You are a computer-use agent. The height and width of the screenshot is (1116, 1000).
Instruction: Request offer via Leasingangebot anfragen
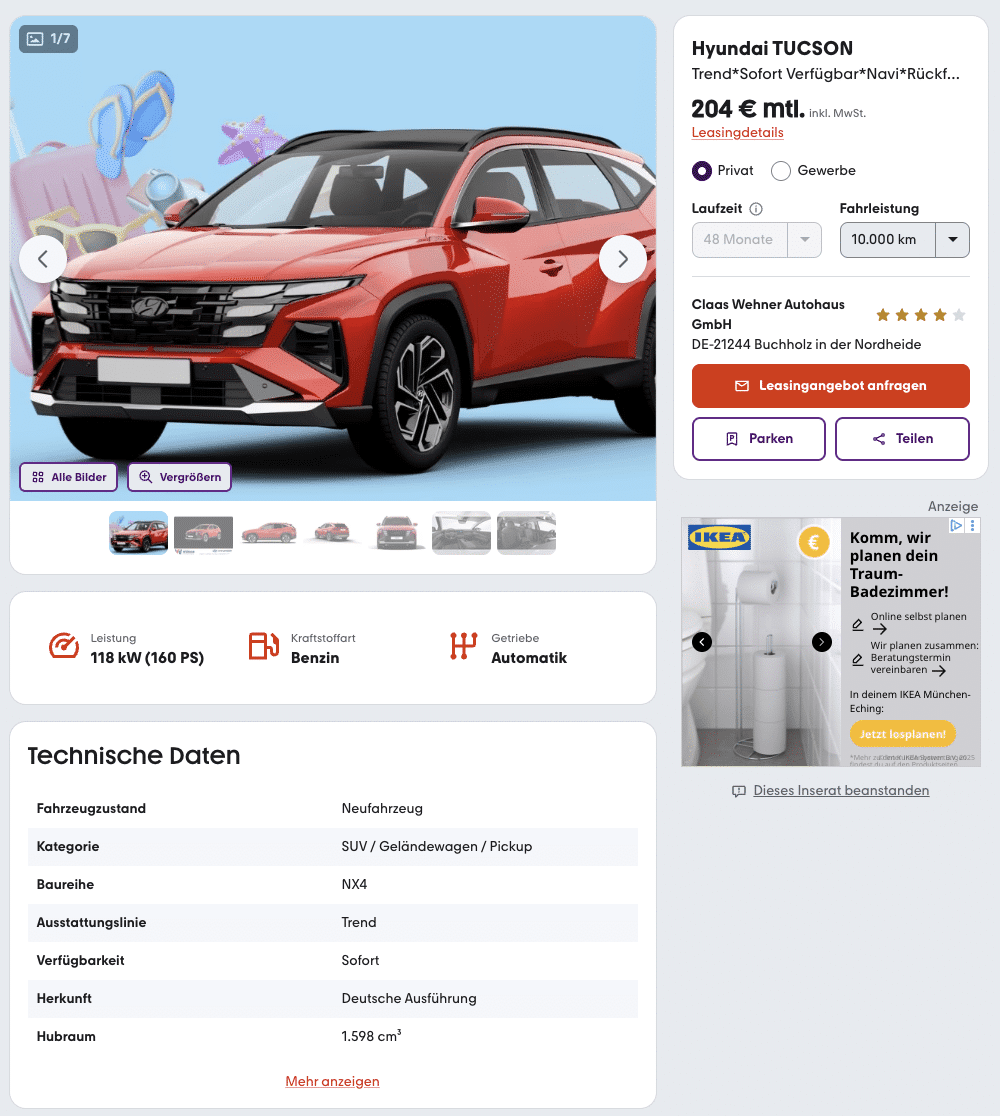coord(831,386)
